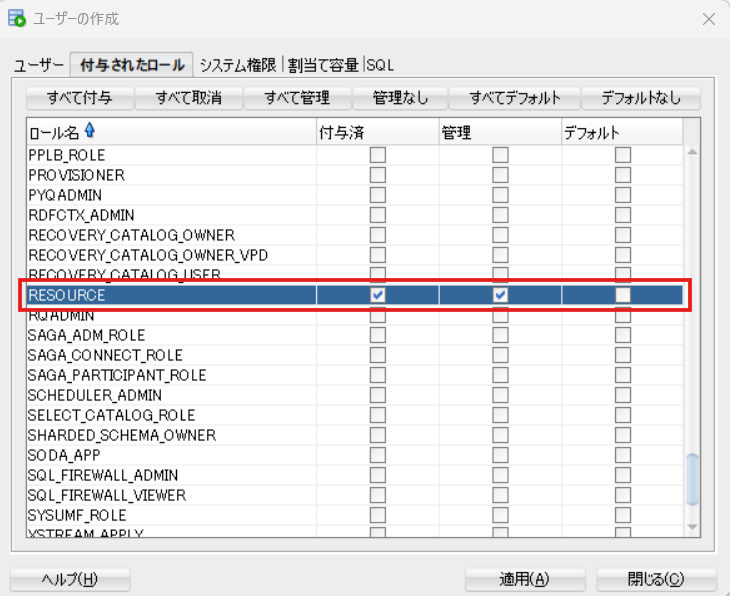Check 付与済 for SQL_FIREWALL_VIEWER
This screenshot has height=596, width=730.
coord(378,495)
